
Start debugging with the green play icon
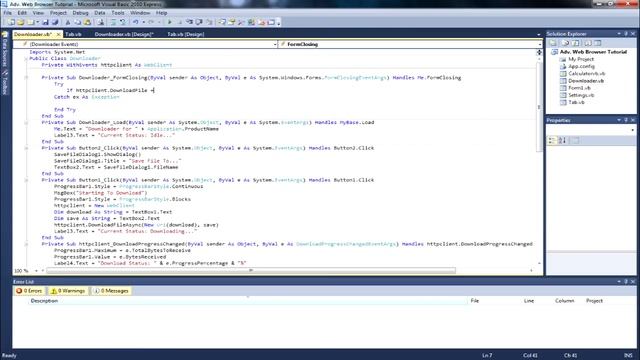(169, 22)
